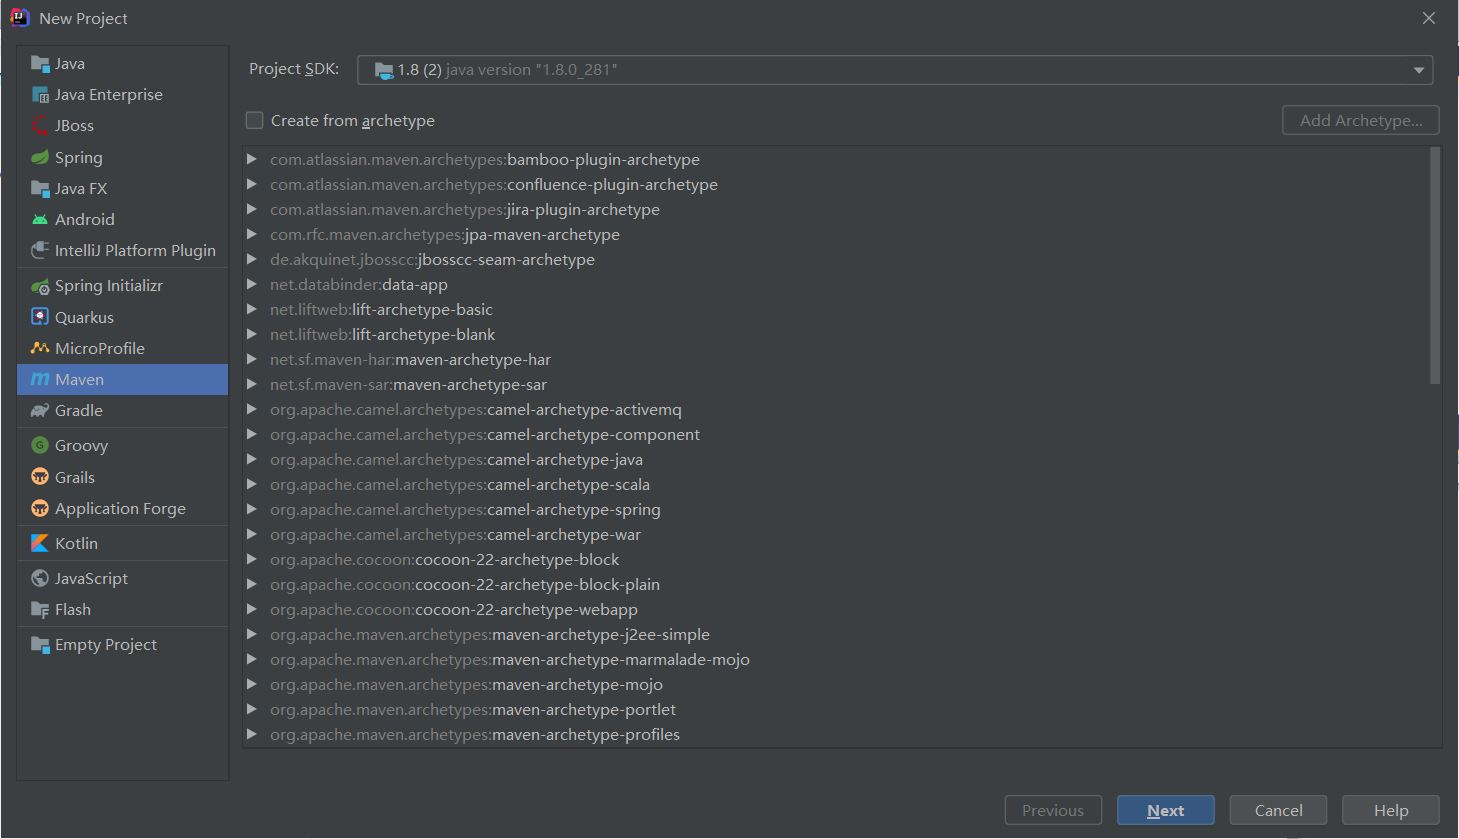
Task: Enable Create from archetype checkbox
Action: pyautogui.click(x=255, y=121)
